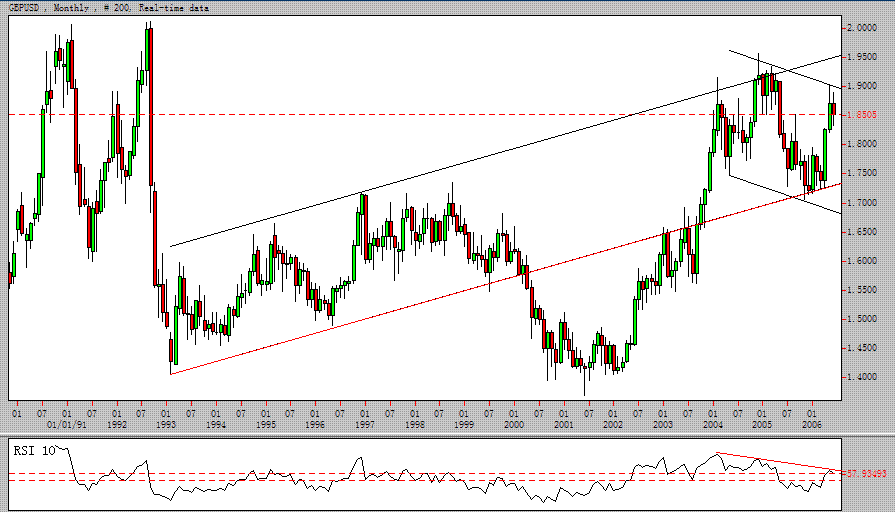Select the 1.8000 price axis label
Screen dimensions: 895x512
tap(862, 144)
